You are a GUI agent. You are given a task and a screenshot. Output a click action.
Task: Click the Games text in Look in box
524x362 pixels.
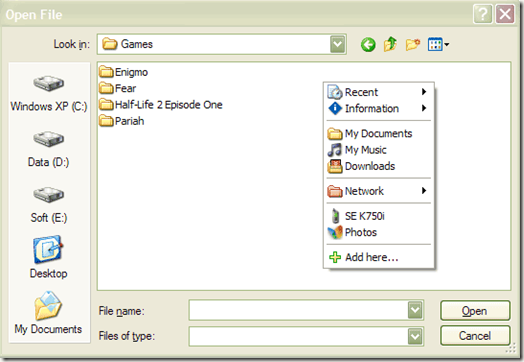137,44
